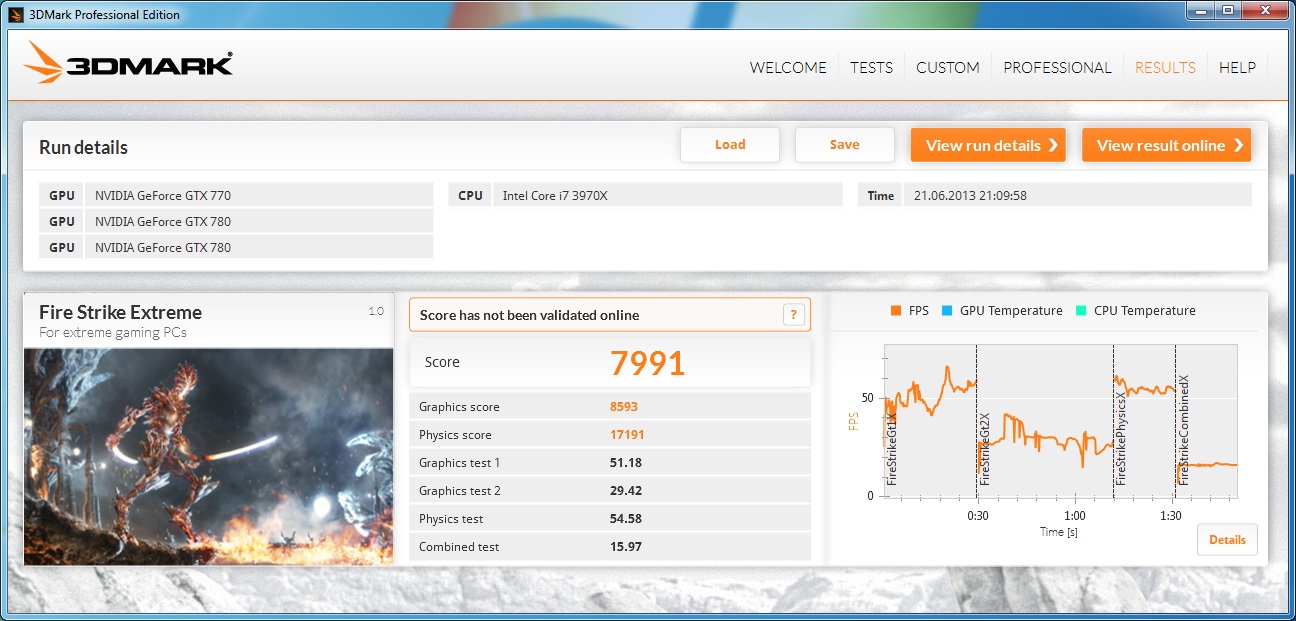Click the Fire Strike Extreme preview image
The image size is (1296, 621).
coord(208,456)
